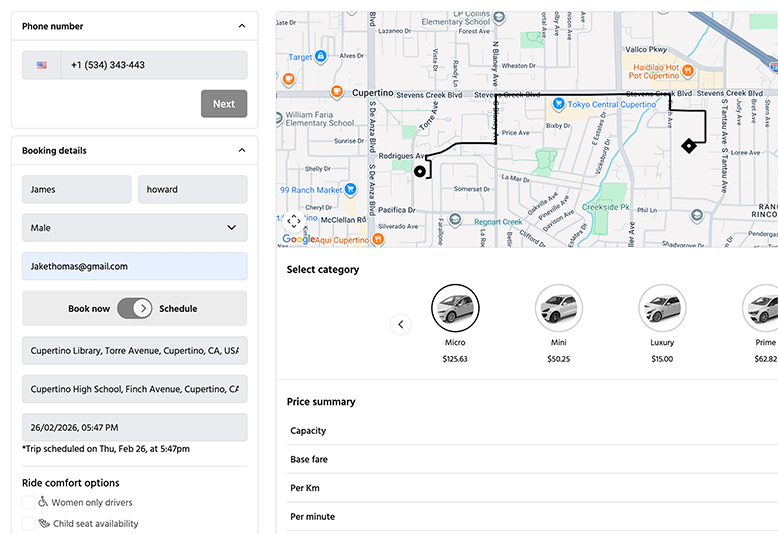
Task: Click the Select category heading
Action: (x=323, y=269)
